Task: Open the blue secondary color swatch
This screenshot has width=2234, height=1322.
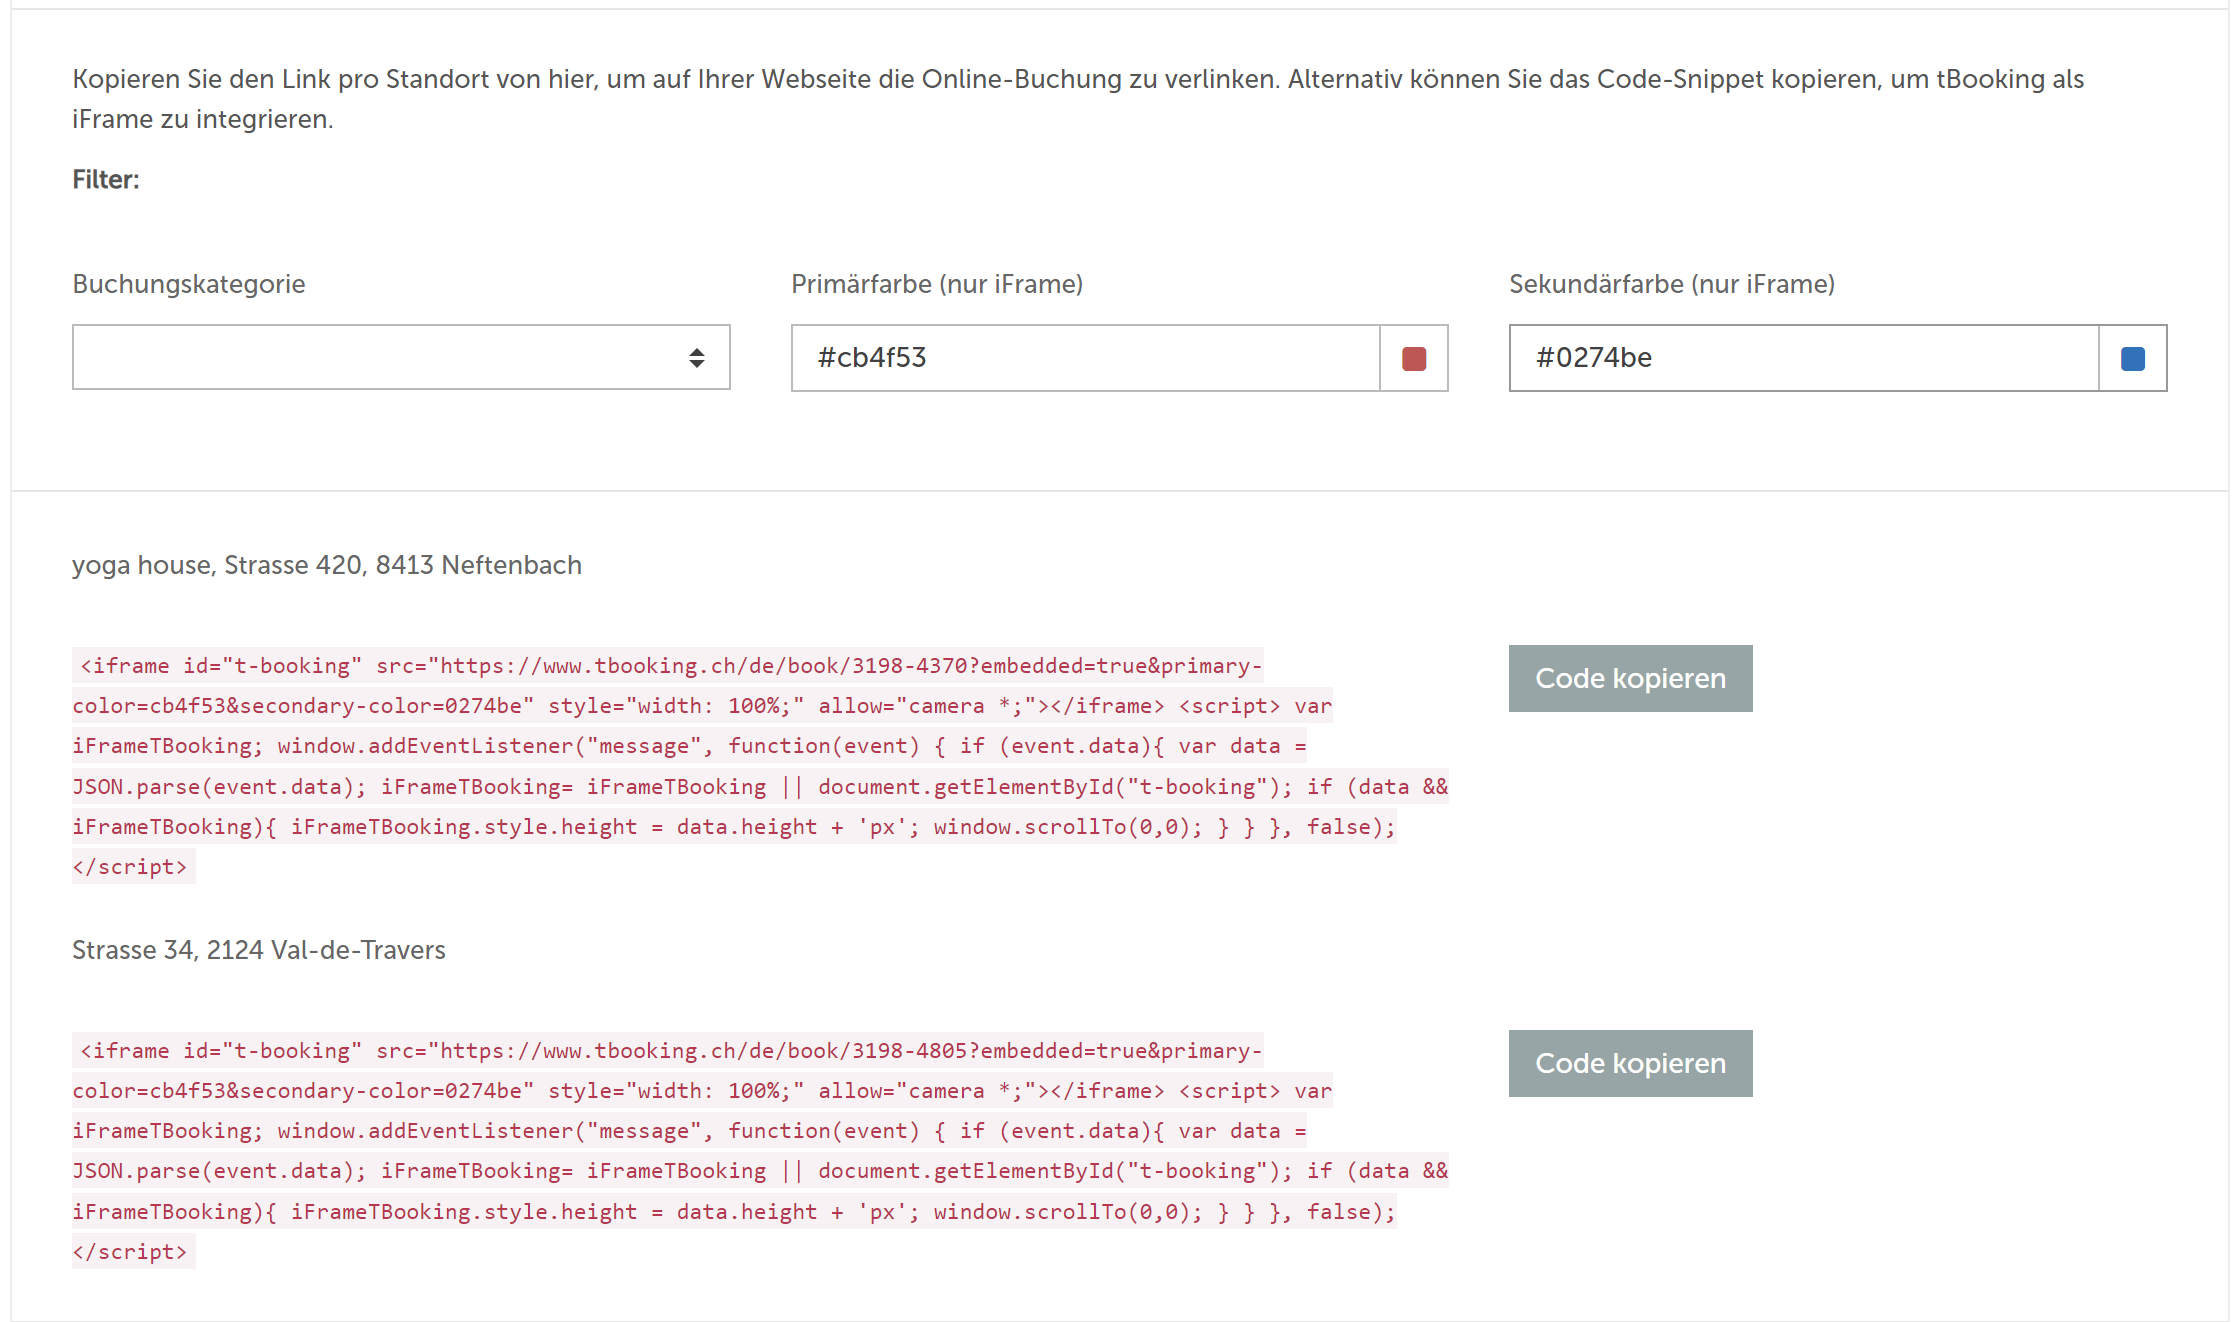Action: (x=2133, y=358)
